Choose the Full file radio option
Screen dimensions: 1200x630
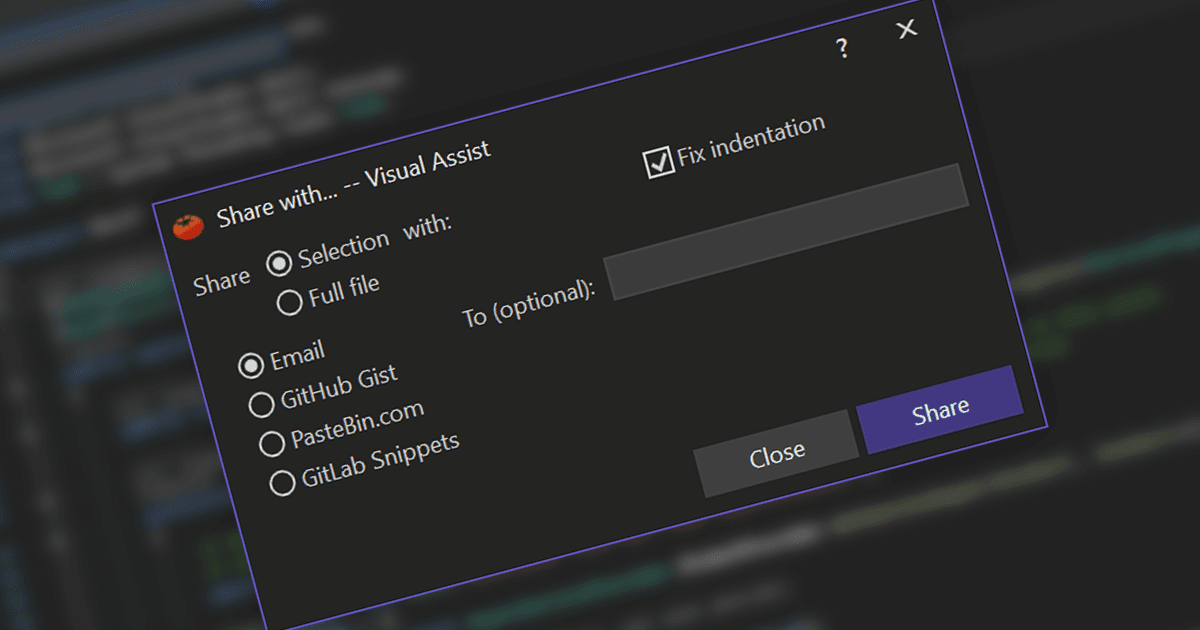(290, 301)
